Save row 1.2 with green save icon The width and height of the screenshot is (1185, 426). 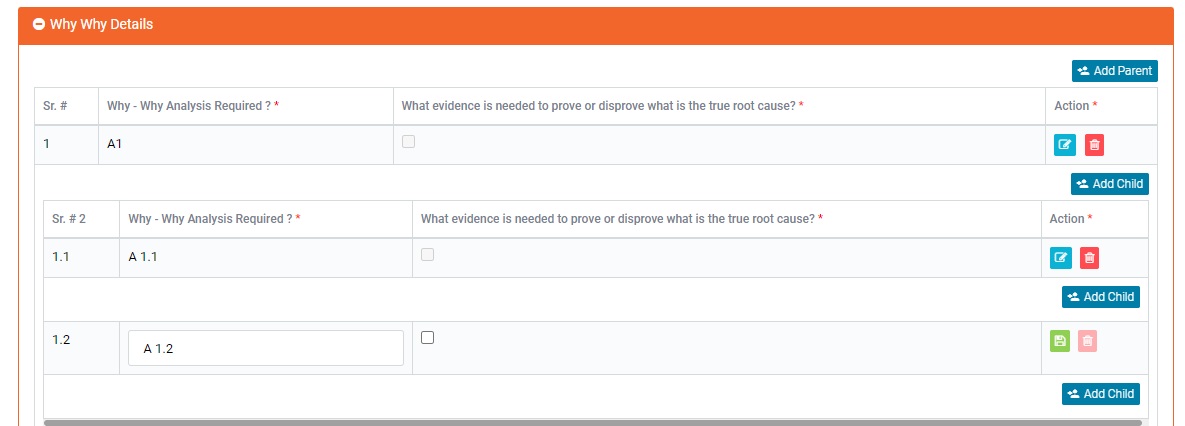click(x=1060, y=341)
